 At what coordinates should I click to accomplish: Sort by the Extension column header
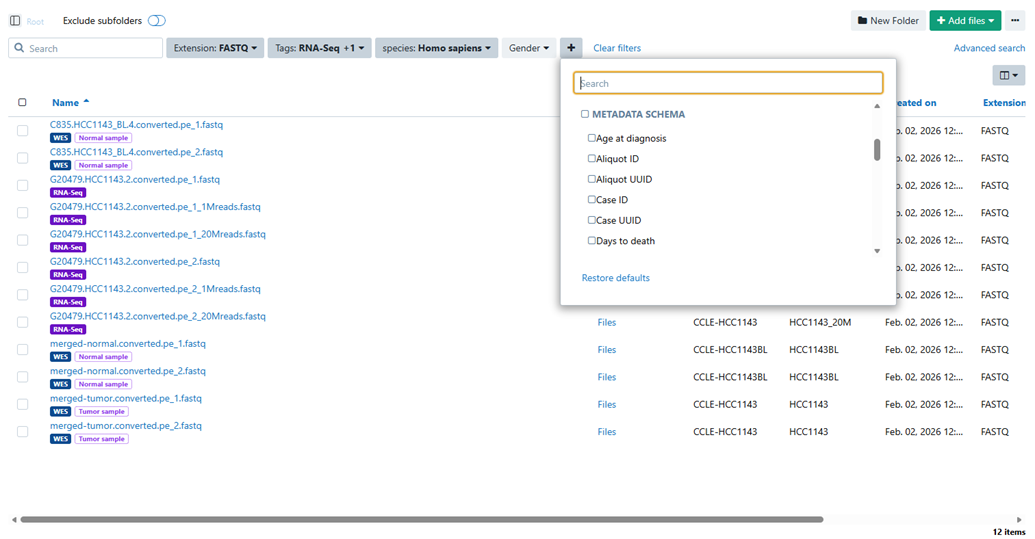(x=1004, y=102)
